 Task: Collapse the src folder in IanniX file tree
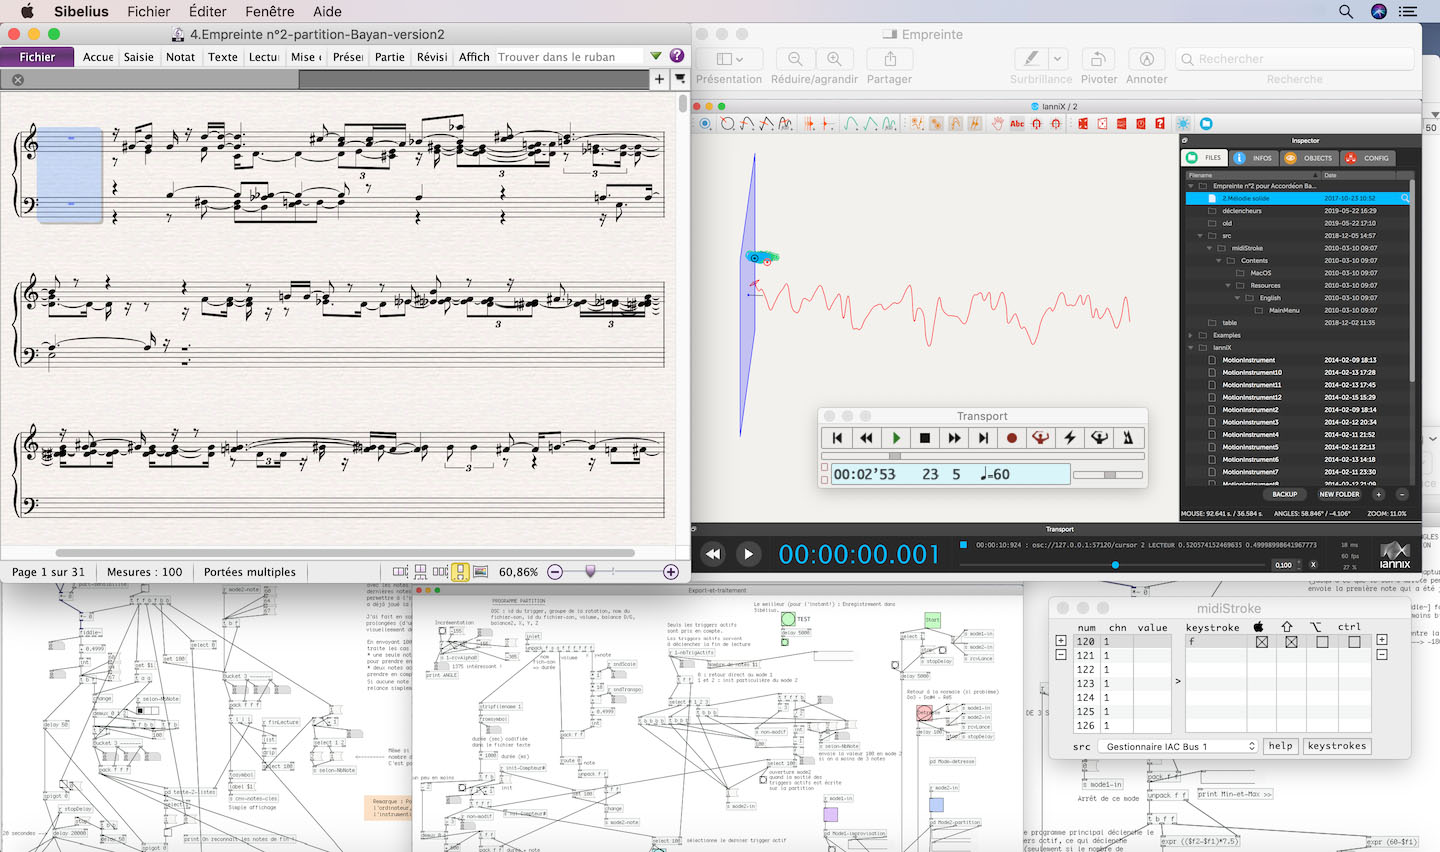coord(1200,236)
